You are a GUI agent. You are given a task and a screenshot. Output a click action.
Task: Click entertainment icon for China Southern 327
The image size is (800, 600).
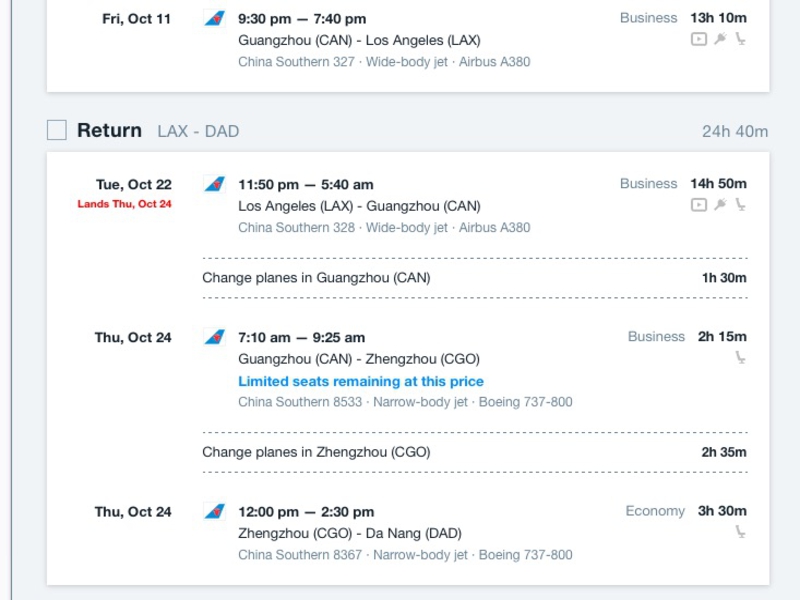tap(699, 39)
